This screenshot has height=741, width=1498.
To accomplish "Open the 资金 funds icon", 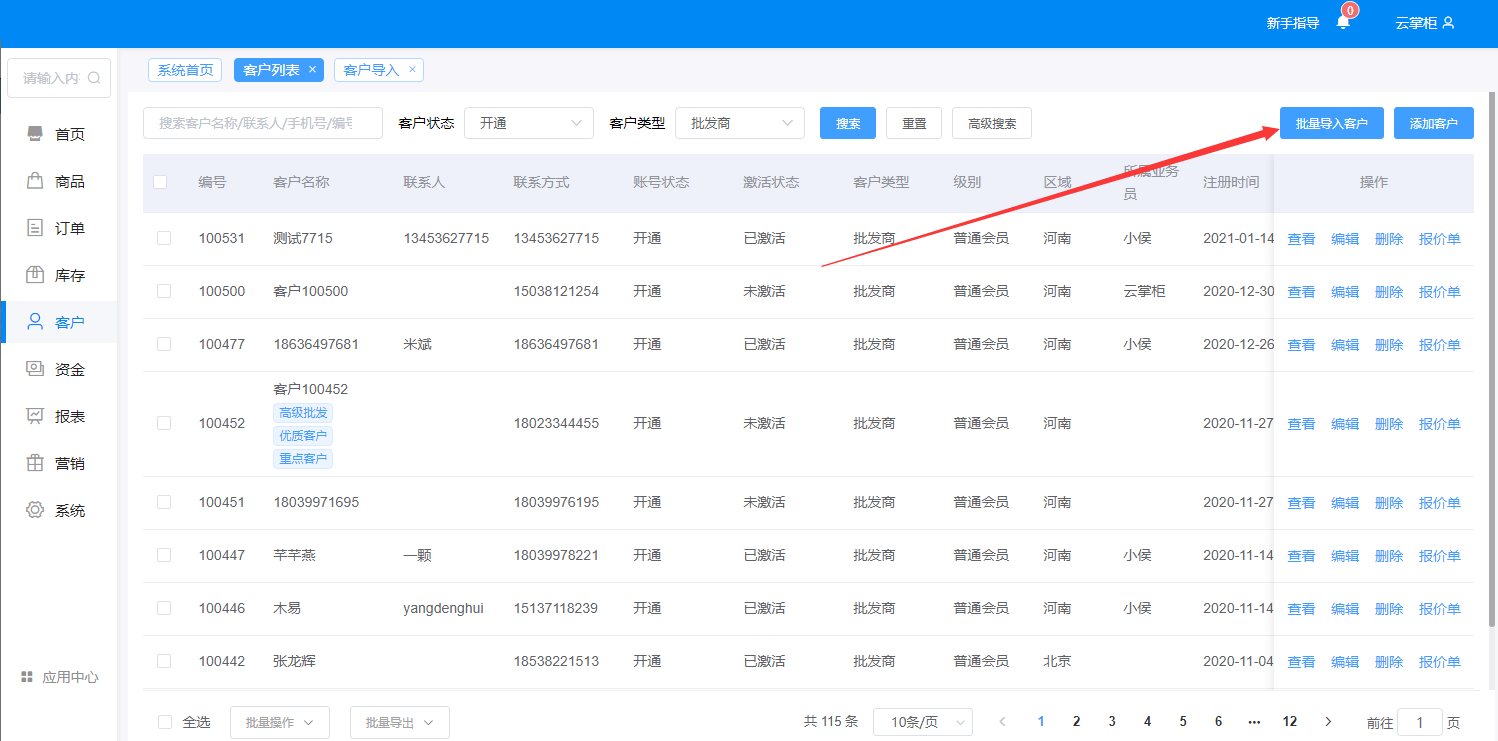I will coord(35,369).
